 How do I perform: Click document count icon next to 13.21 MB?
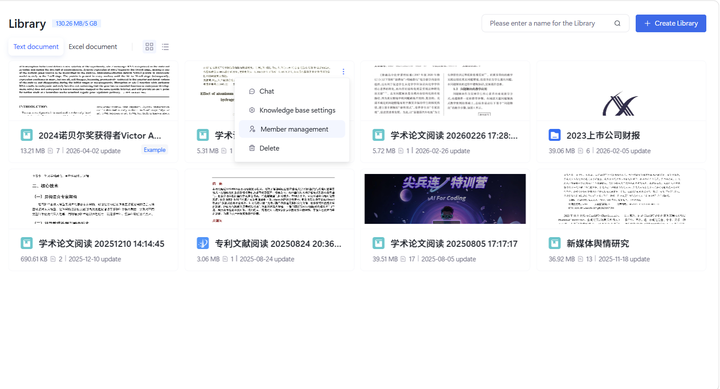pos(51,151)
